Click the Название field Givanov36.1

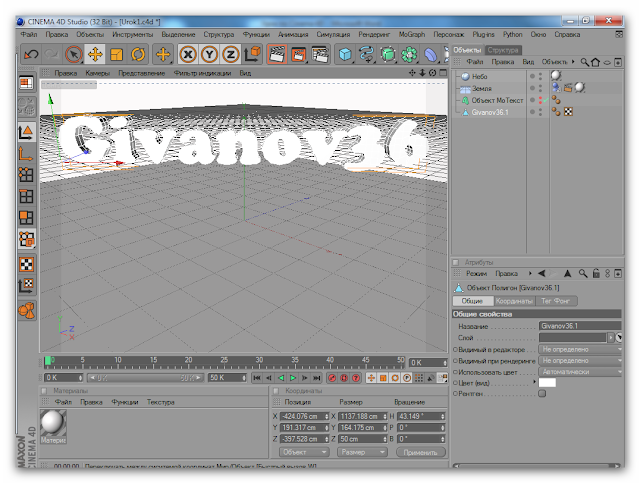point(580,326)
